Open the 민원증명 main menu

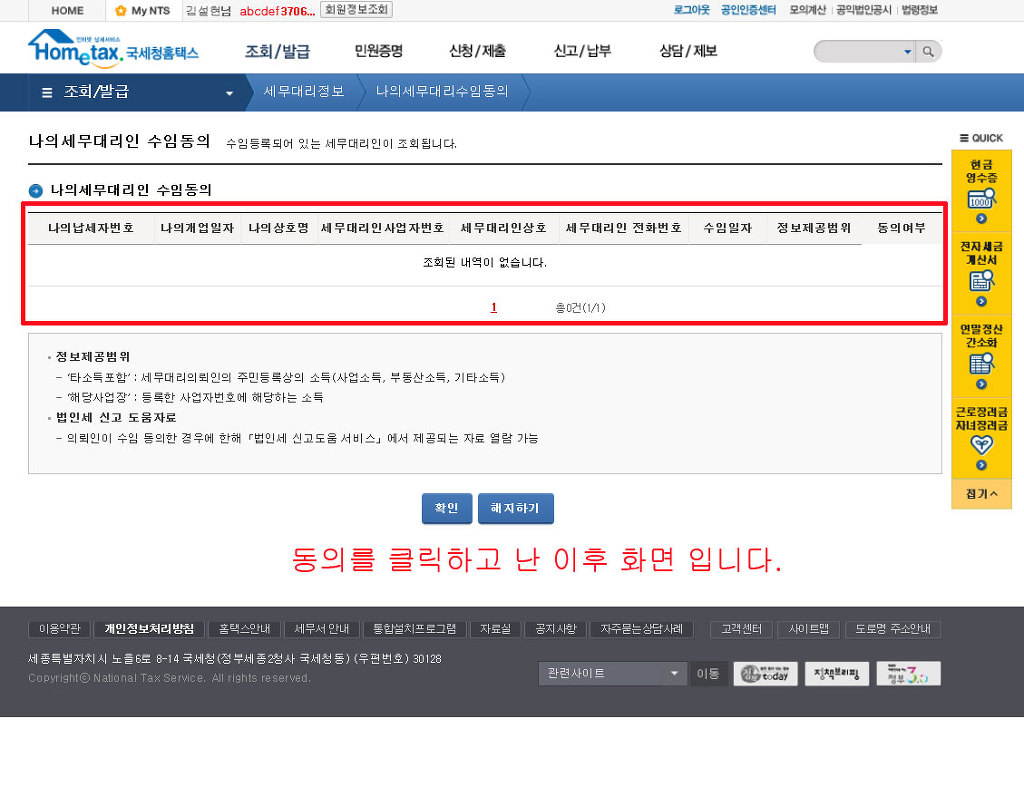click(378, 51)
